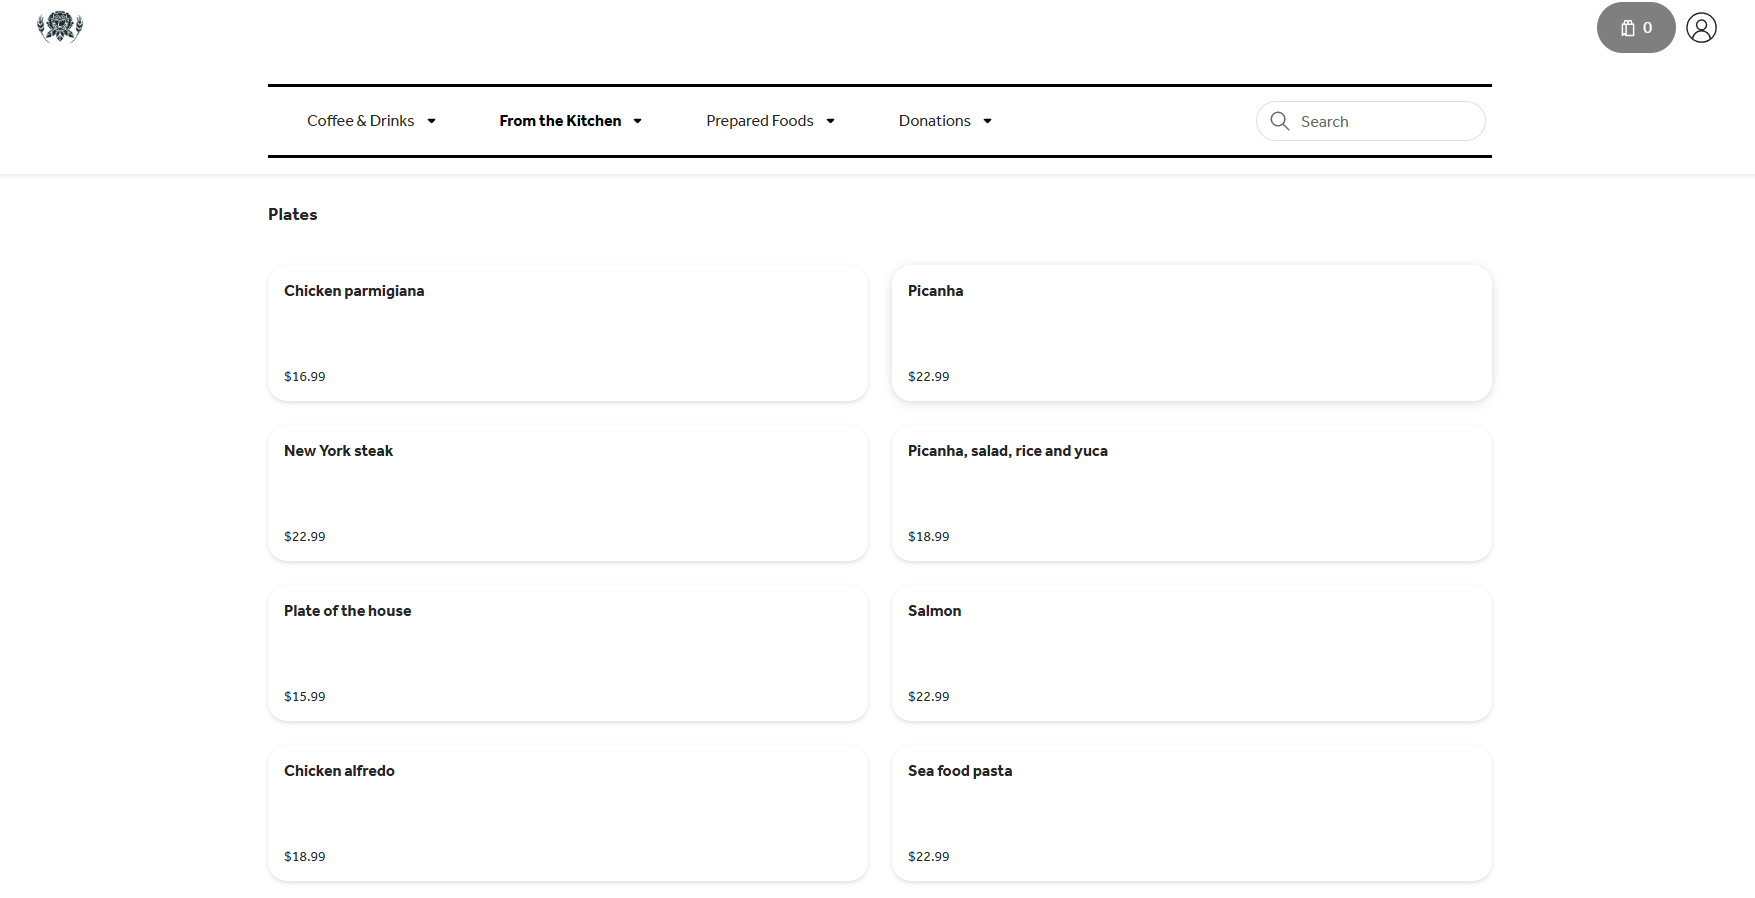Expand the Prepared Foods dropdown arrow
The width and height of the screenshot is (1755, 898).
pyautogui.click(x=831, y=121)
